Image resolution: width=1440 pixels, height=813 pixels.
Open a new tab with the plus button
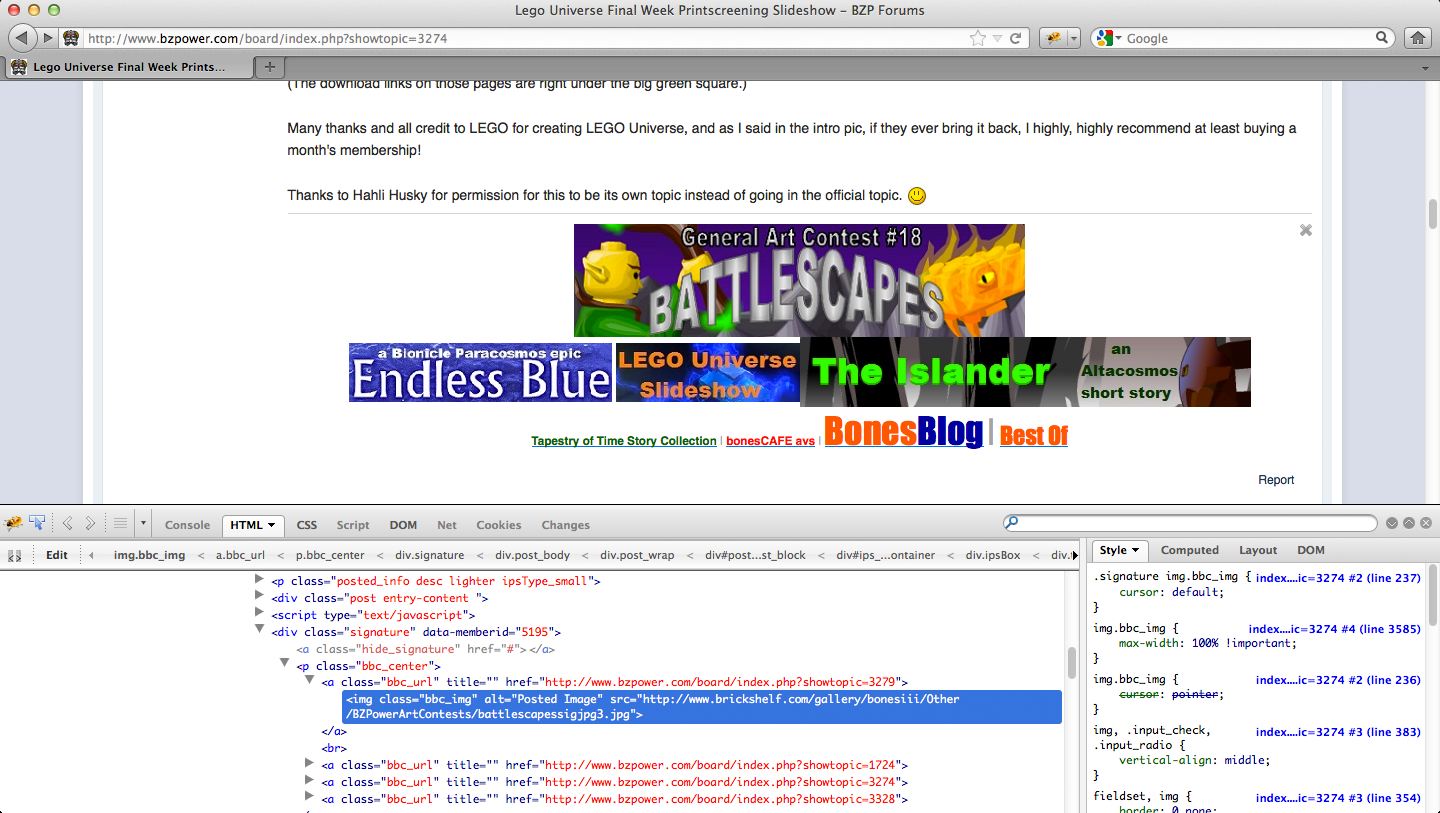[269, 67]
